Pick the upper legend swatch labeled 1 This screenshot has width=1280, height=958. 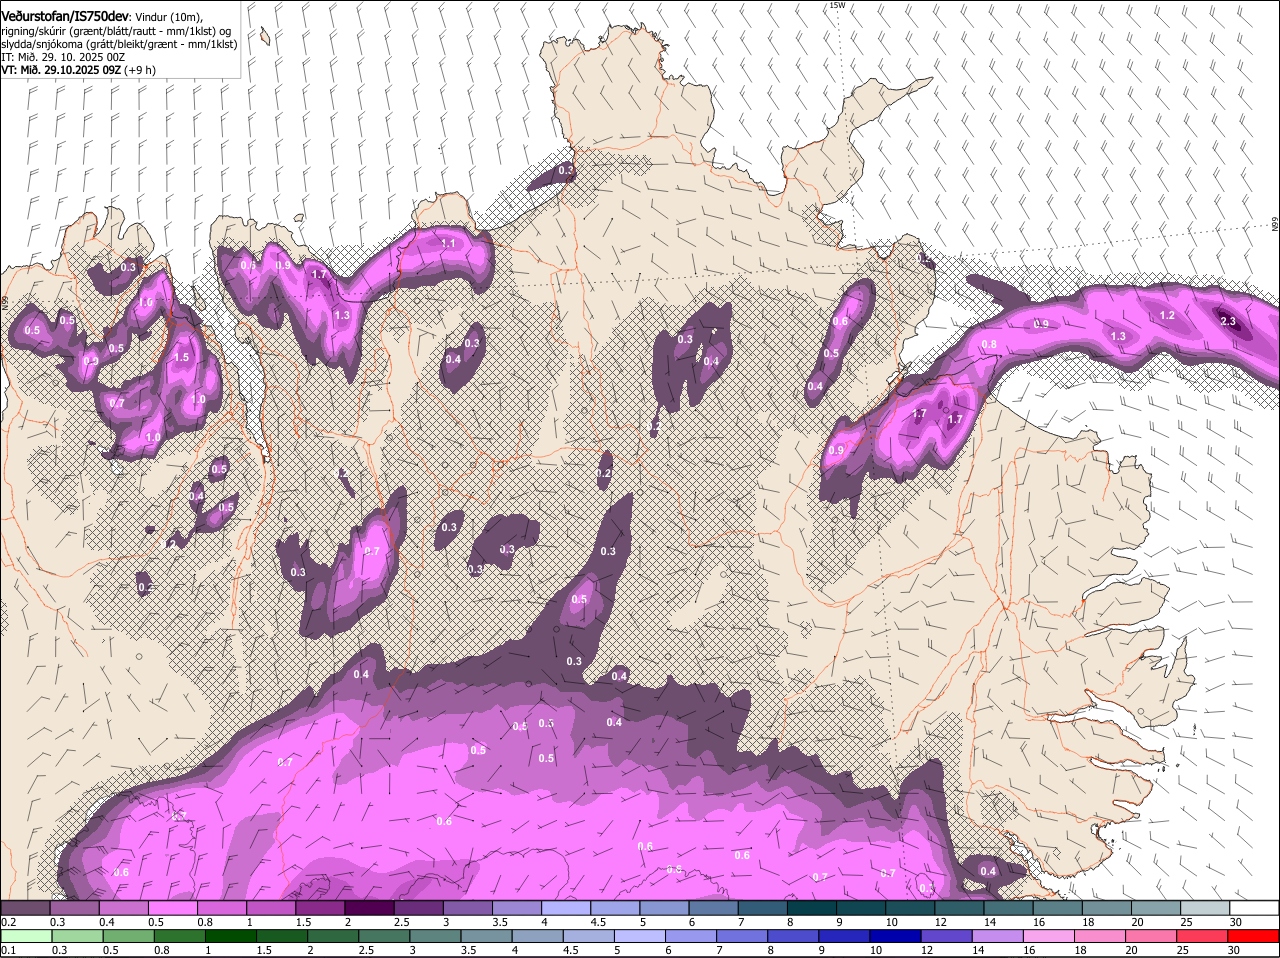271,907
